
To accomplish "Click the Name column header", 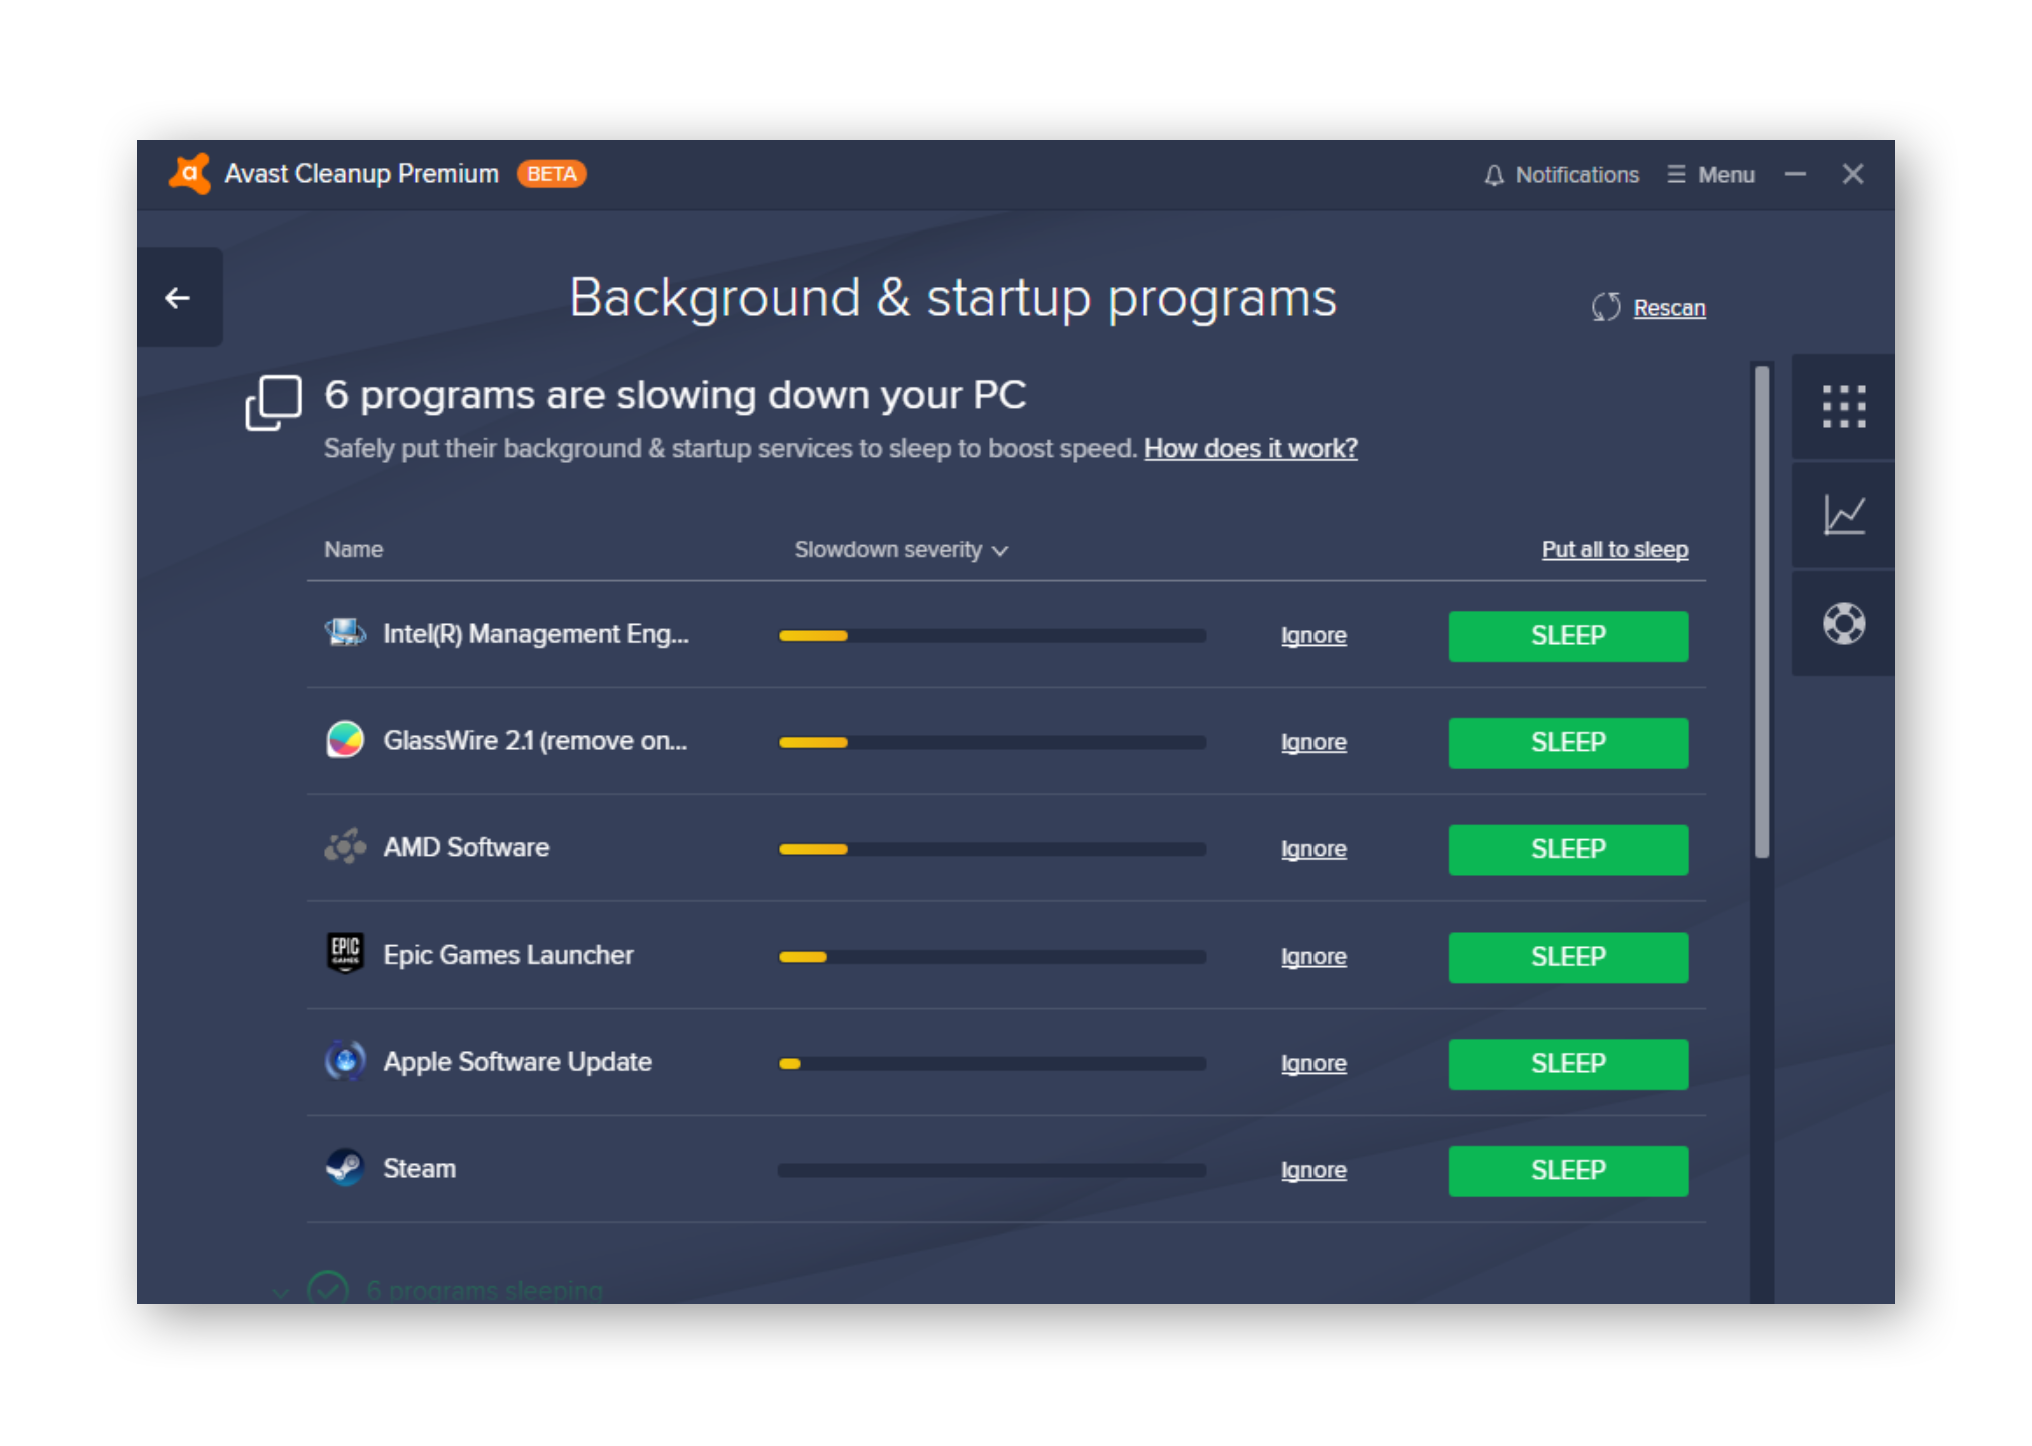I will 353,549.
